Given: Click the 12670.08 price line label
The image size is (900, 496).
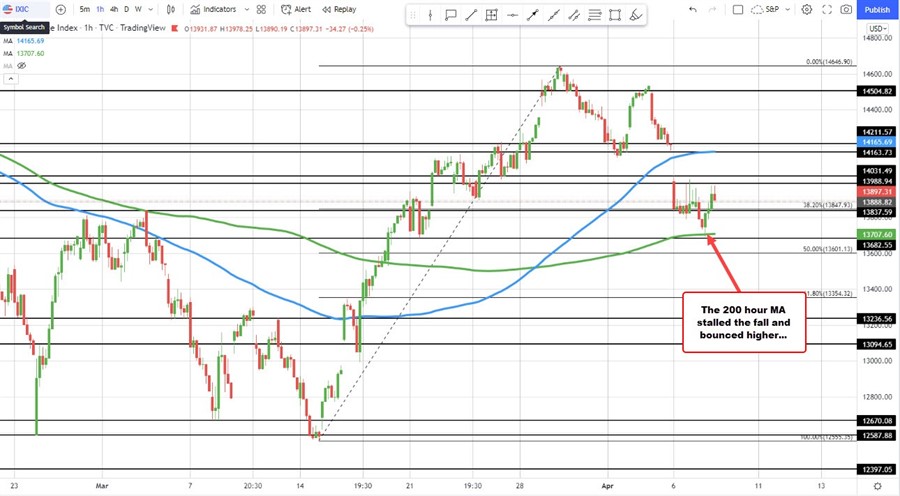Looking at the screenshot, I should coord(876,421).
